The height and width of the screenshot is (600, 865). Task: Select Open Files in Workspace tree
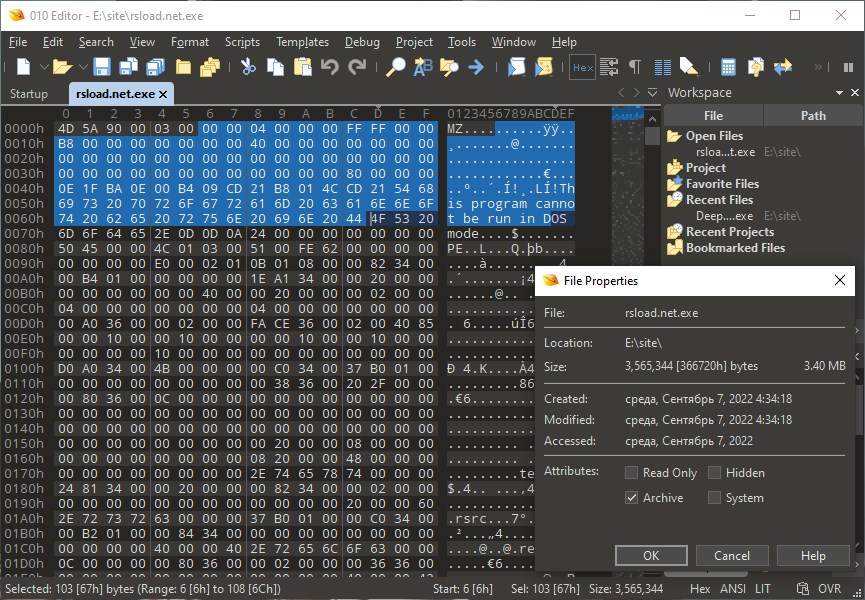[714, 136]
